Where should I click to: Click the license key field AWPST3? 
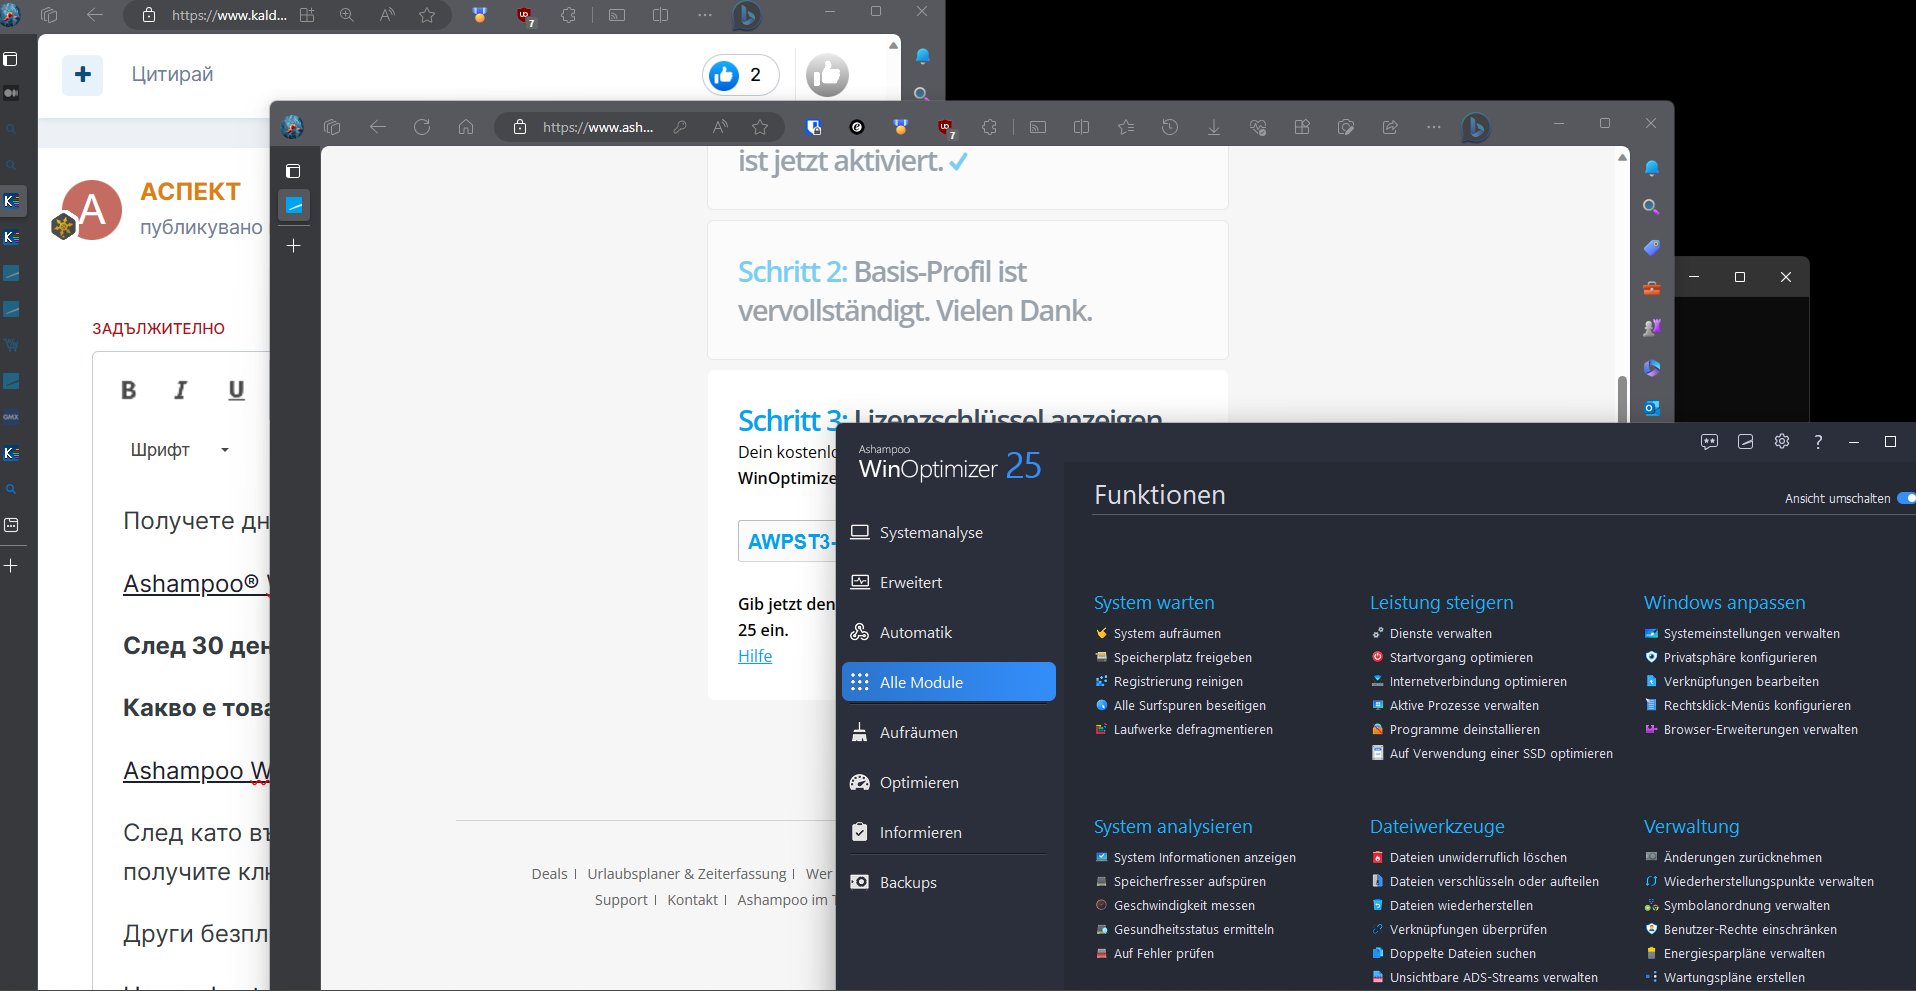pyautogui.click(x=787, y=541)
